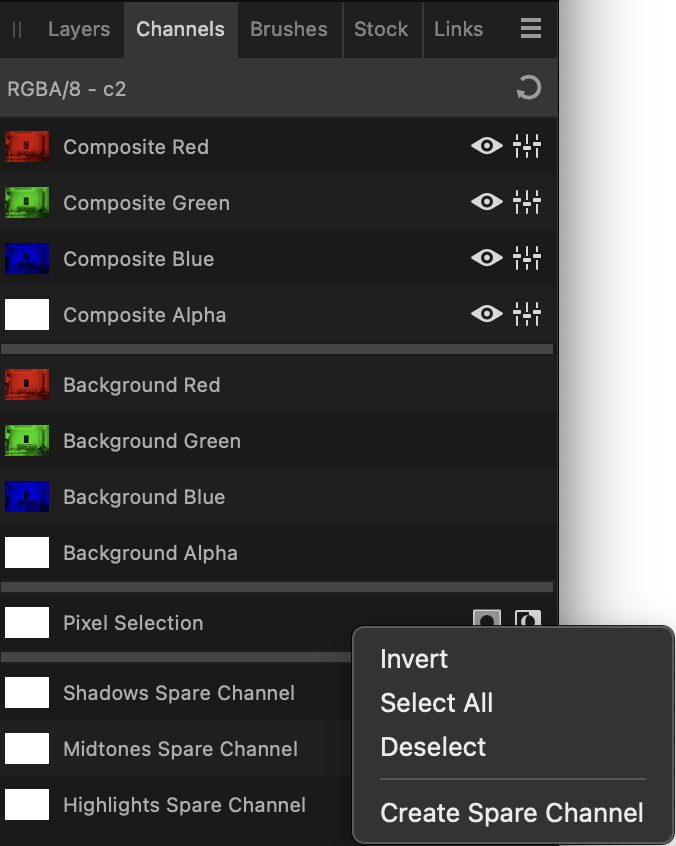Select the Background Red channel thumbnail
The width and height of the screenshot is (676, 846).
(27, 385)
